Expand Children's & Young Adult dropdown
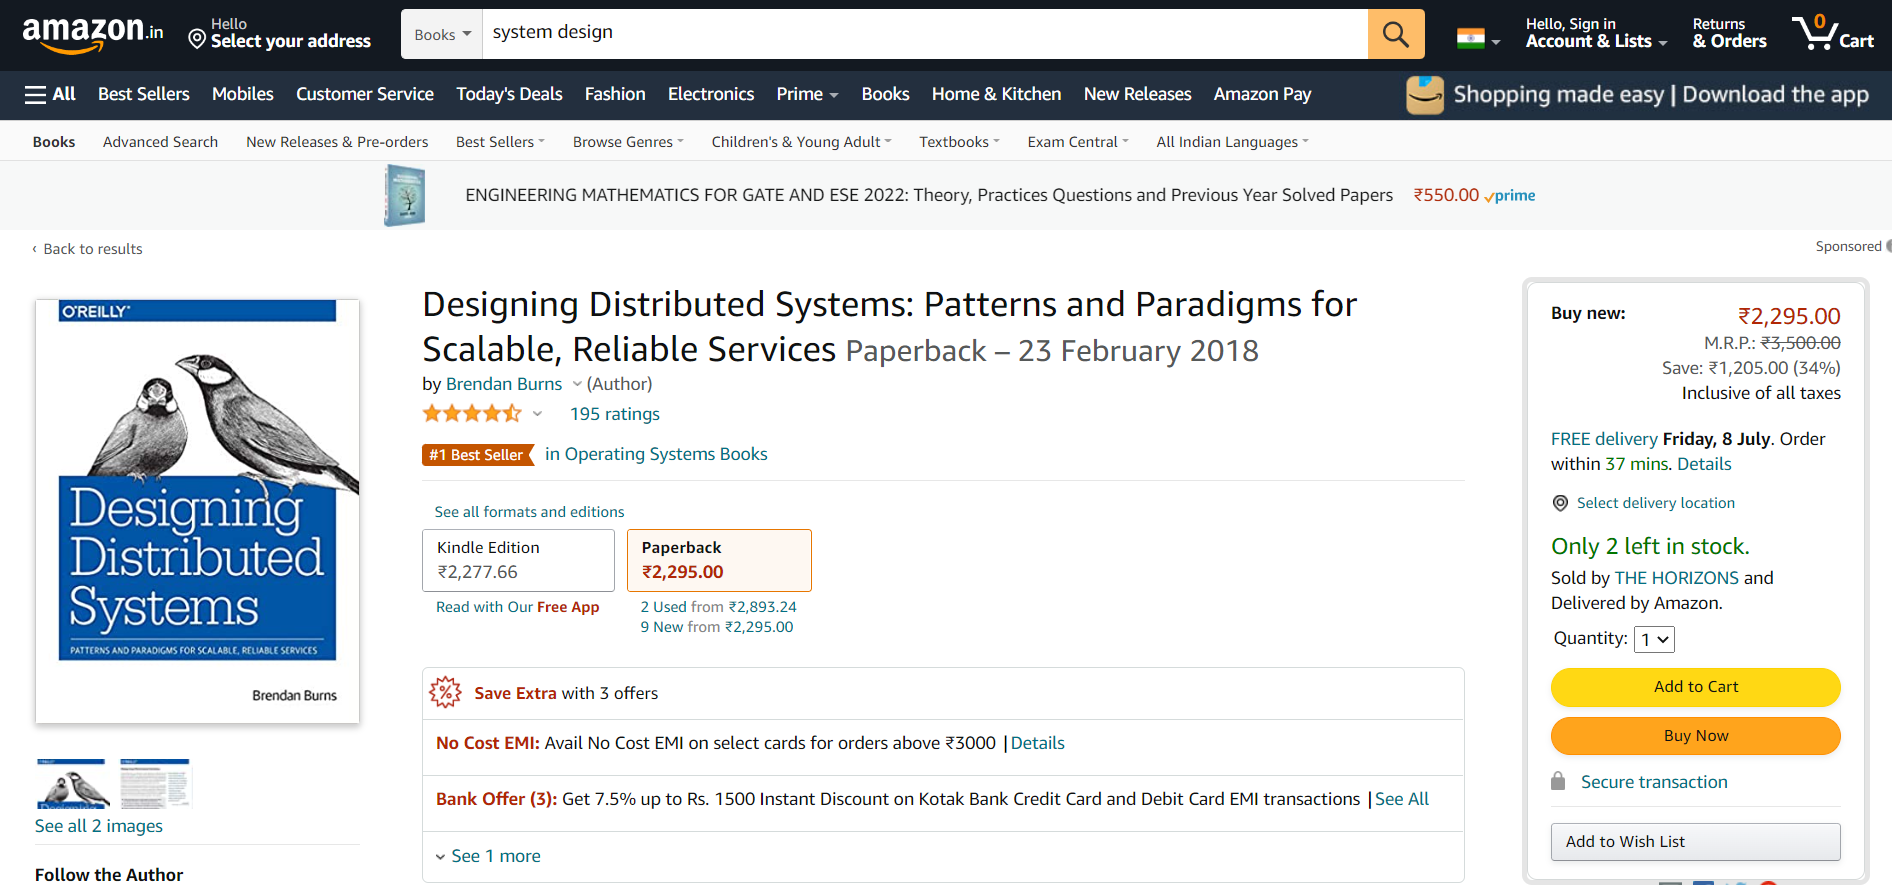Image resolution: width=1892 pixels, height=885 pixels. [x=801, y=142]
